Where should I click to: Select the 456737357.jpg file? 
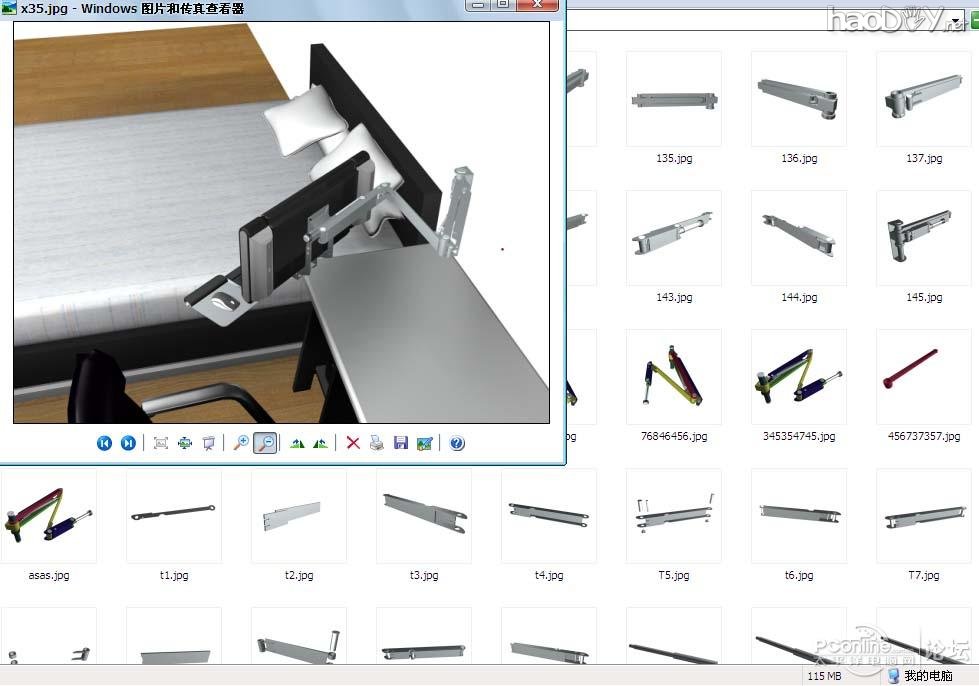(x=923, y=378)
